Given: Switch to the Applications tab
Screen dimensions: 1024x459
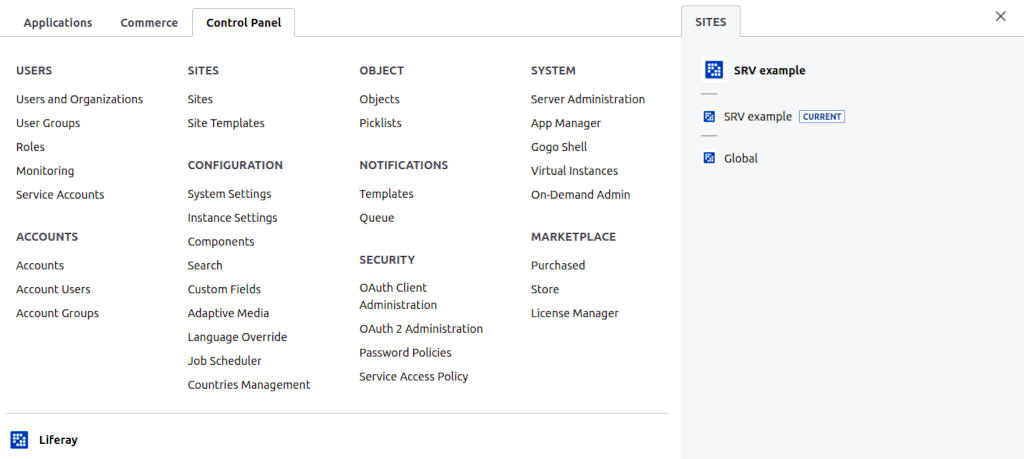Looking at the screenshot, I should point(57,23).
